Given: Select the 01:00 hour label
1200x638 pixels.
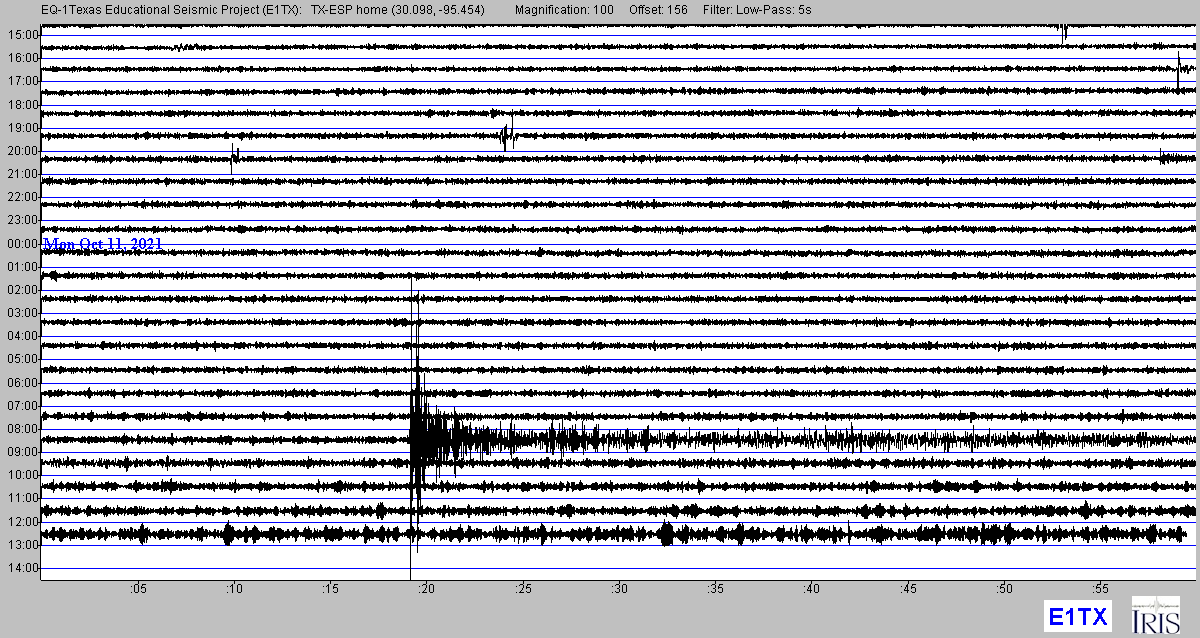Looking at the screenshot, I should [22, 267].
